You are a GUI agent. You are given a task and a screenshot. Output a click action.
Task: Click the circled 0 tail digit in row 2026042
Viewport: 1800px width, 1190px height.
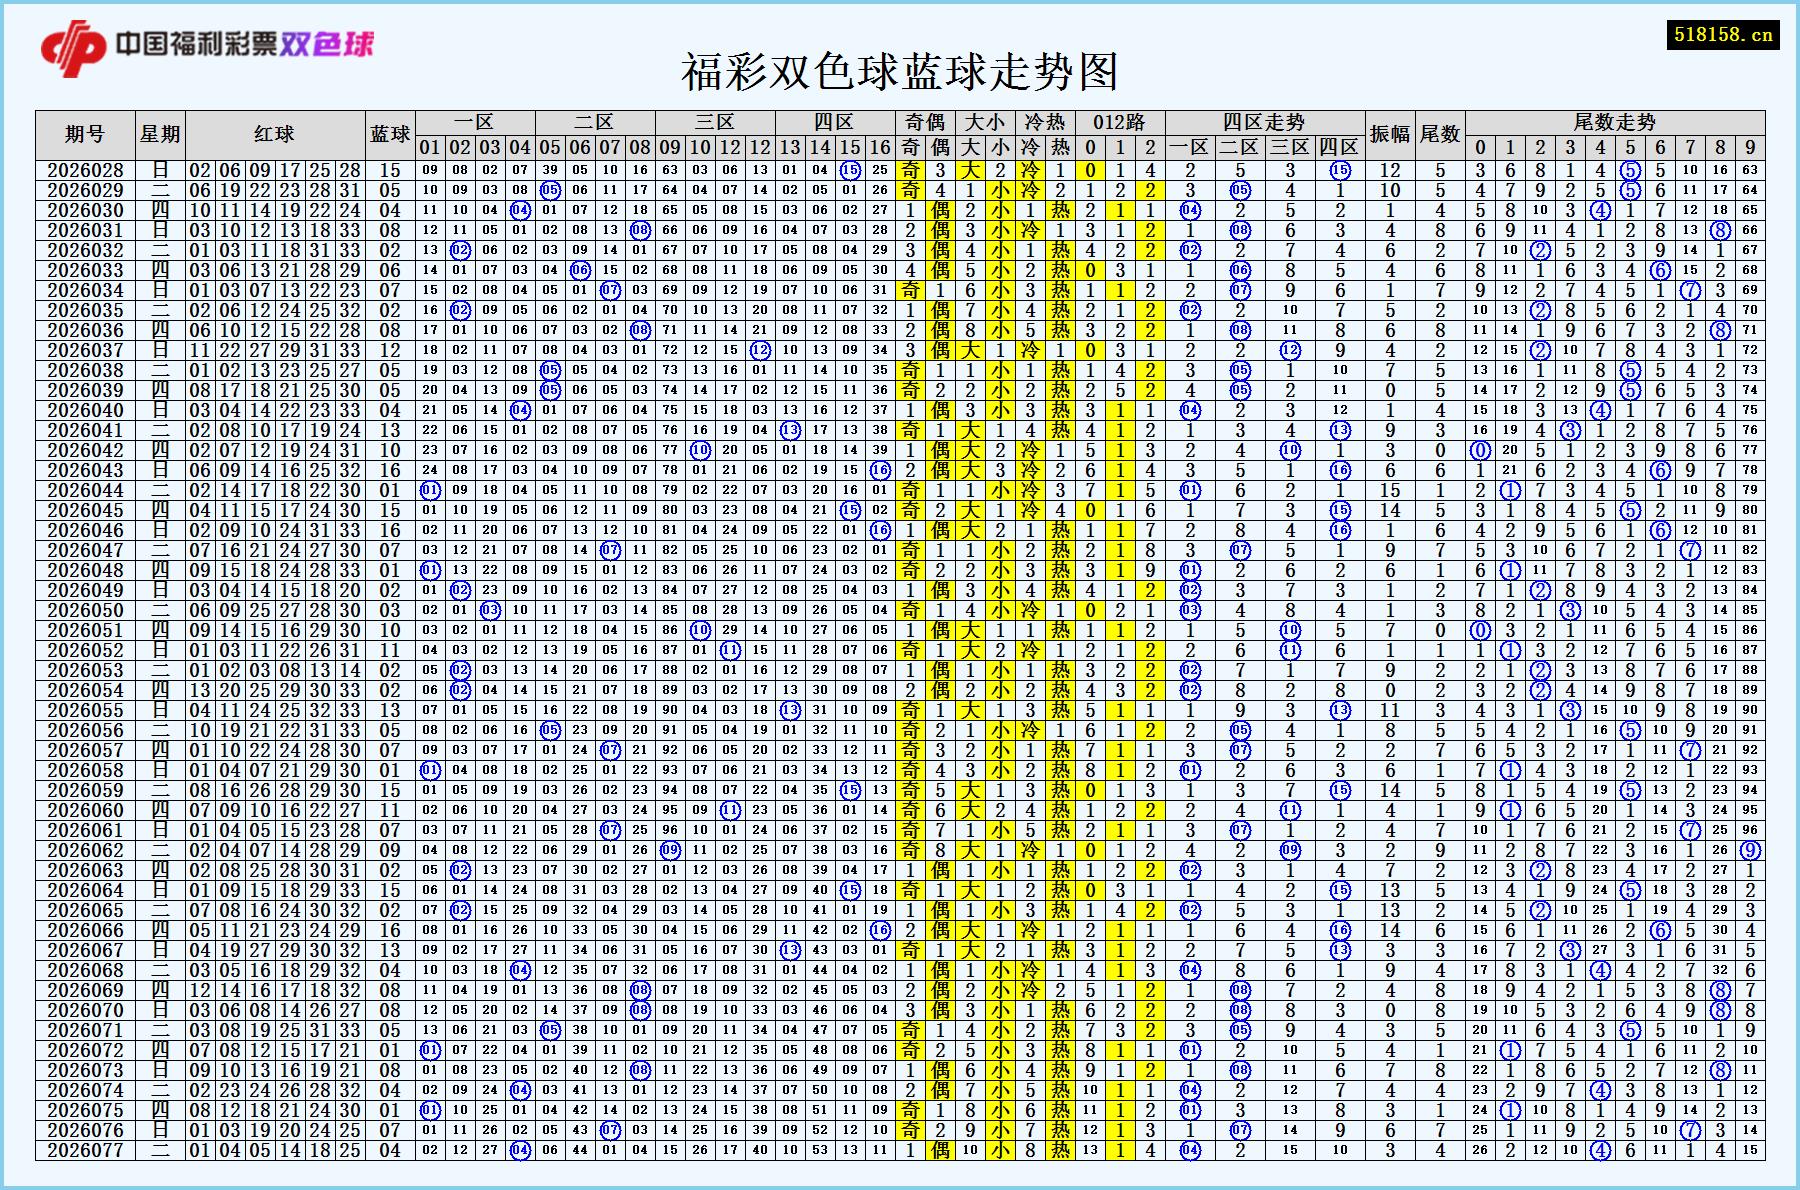click(x=1480, y=450)
